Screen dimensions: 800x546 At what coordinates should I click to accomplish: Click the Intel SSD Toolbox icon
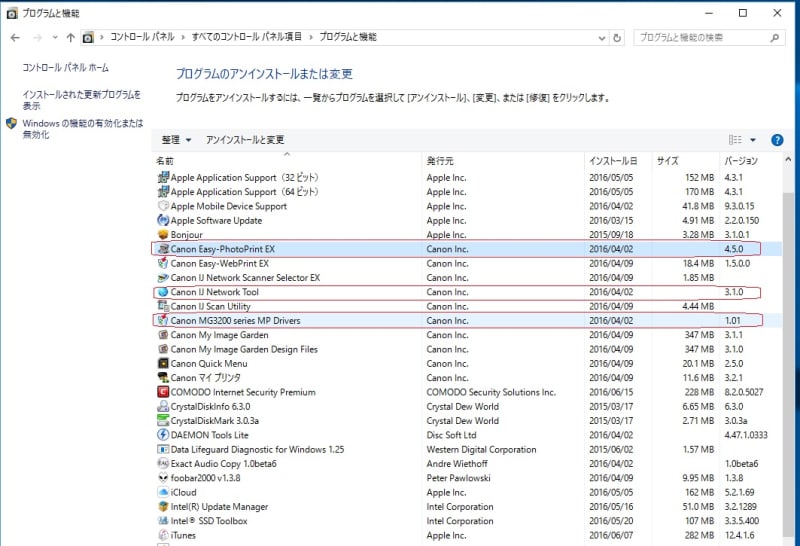[x=163, y=520]
